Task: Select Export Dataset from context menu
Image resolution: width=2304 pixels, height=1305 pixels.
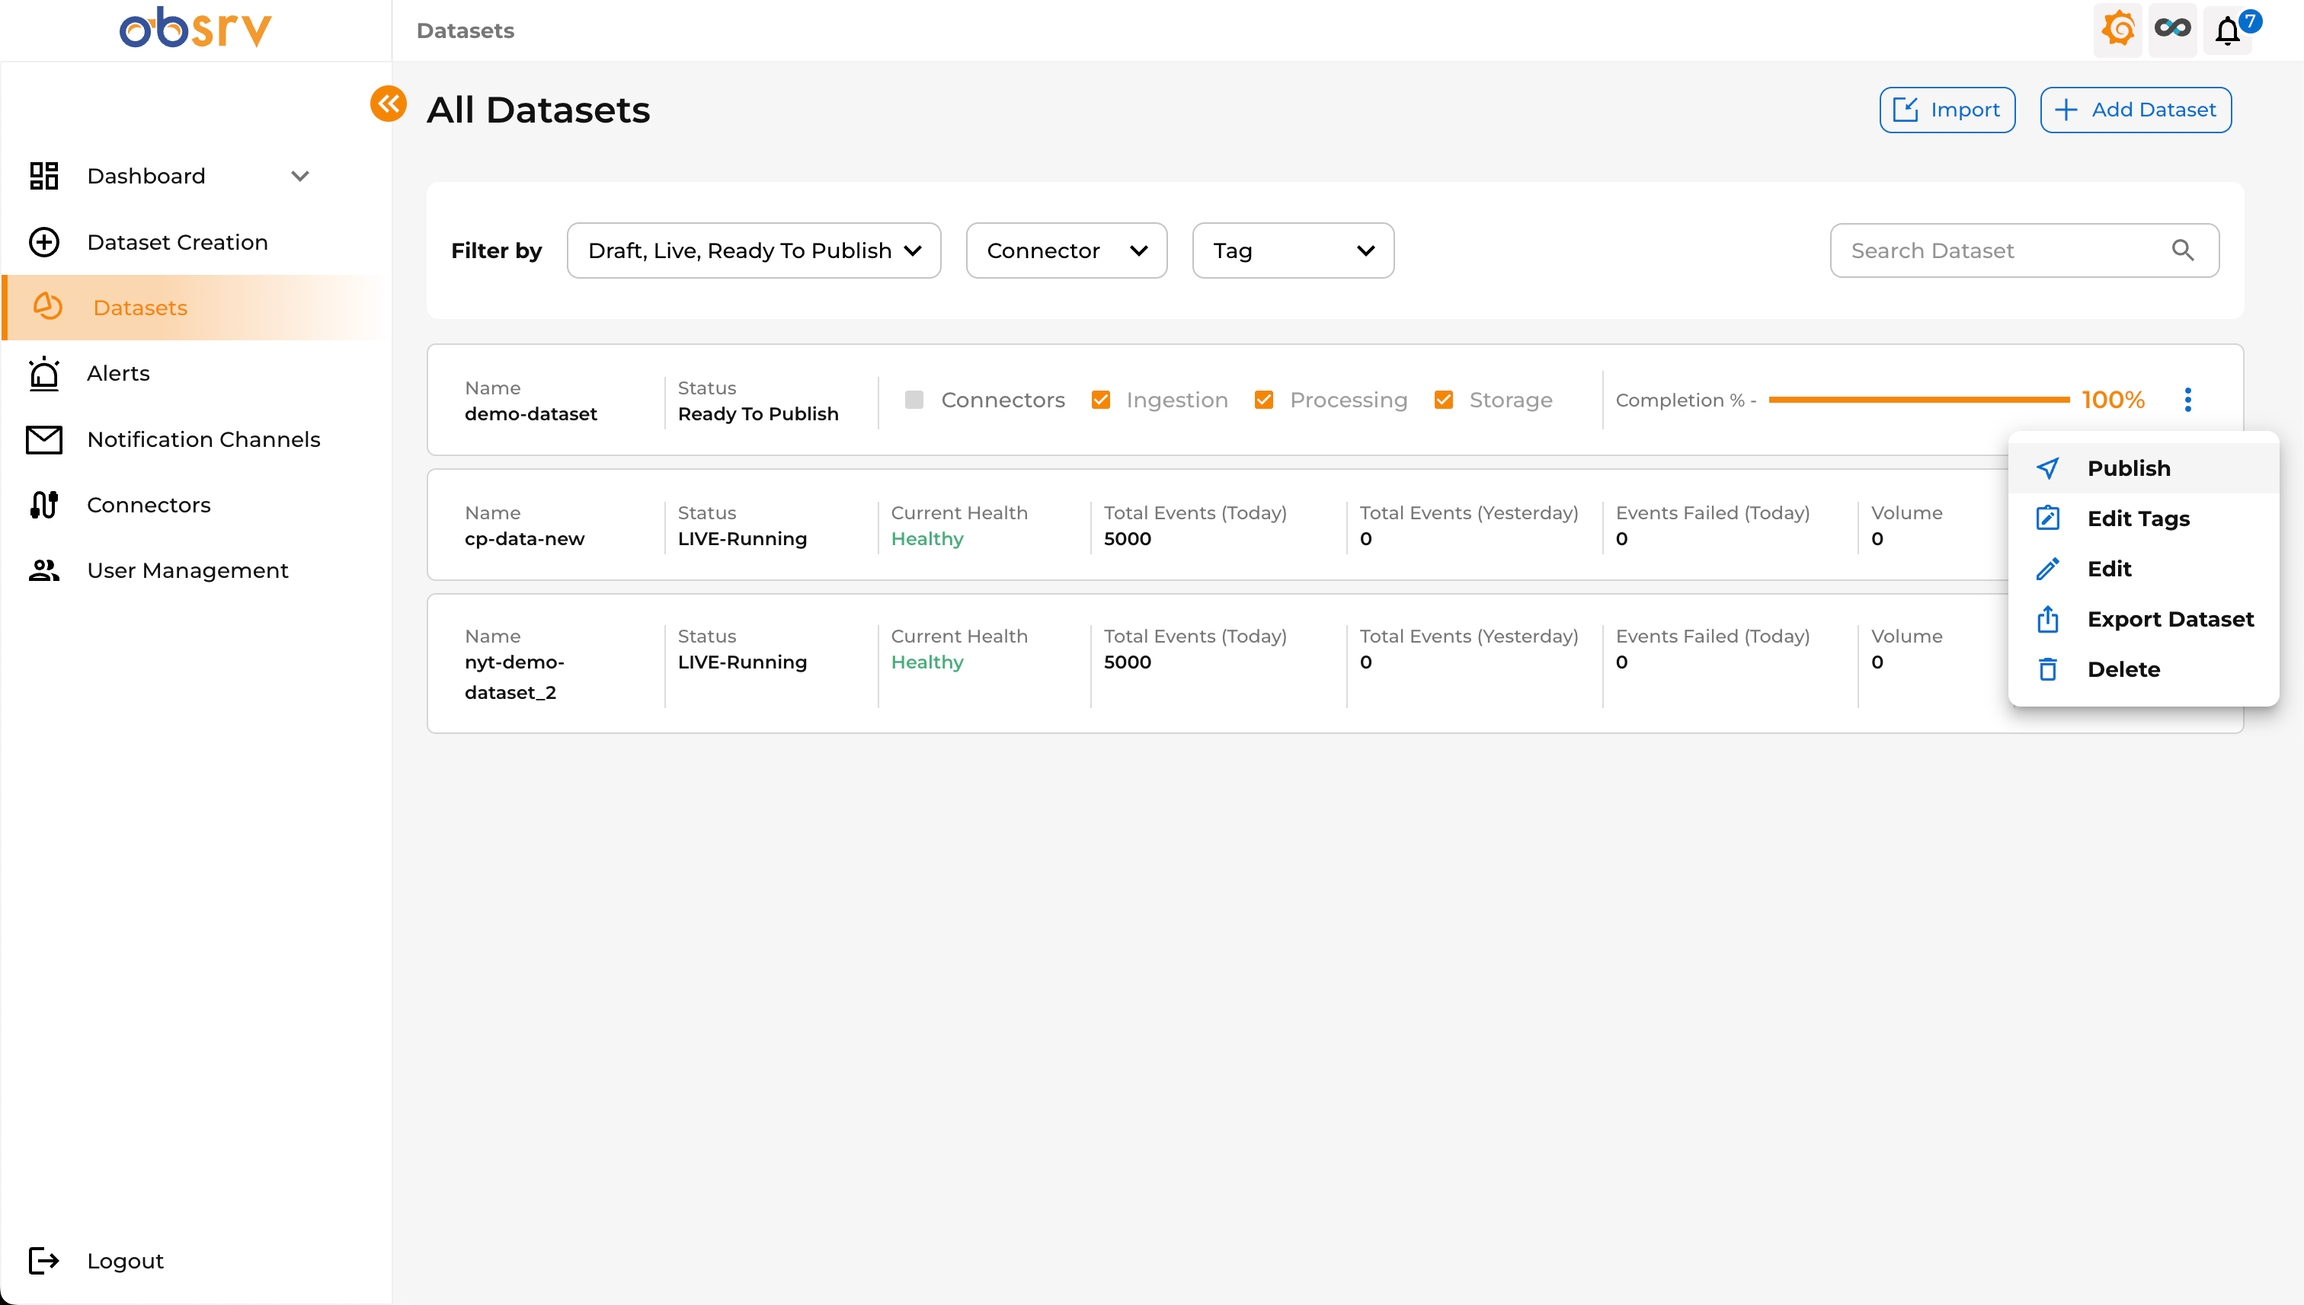Action: (x=2143, y=619)
